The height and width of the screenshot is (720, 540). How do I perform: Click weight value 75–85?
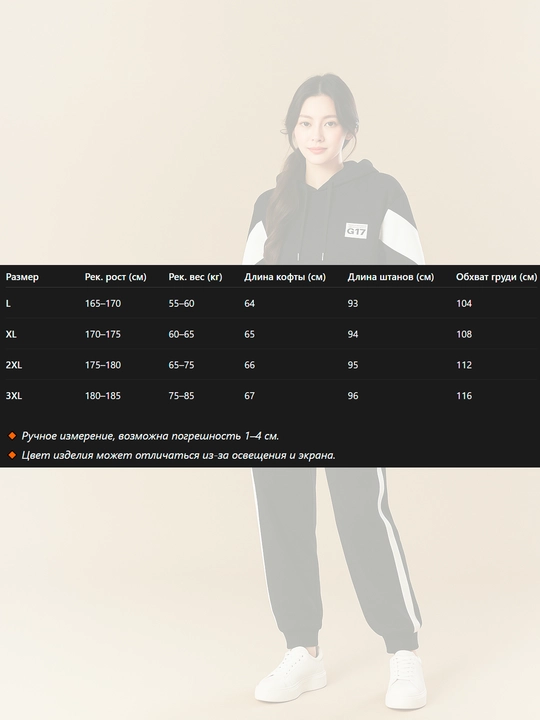click(181, 396)
